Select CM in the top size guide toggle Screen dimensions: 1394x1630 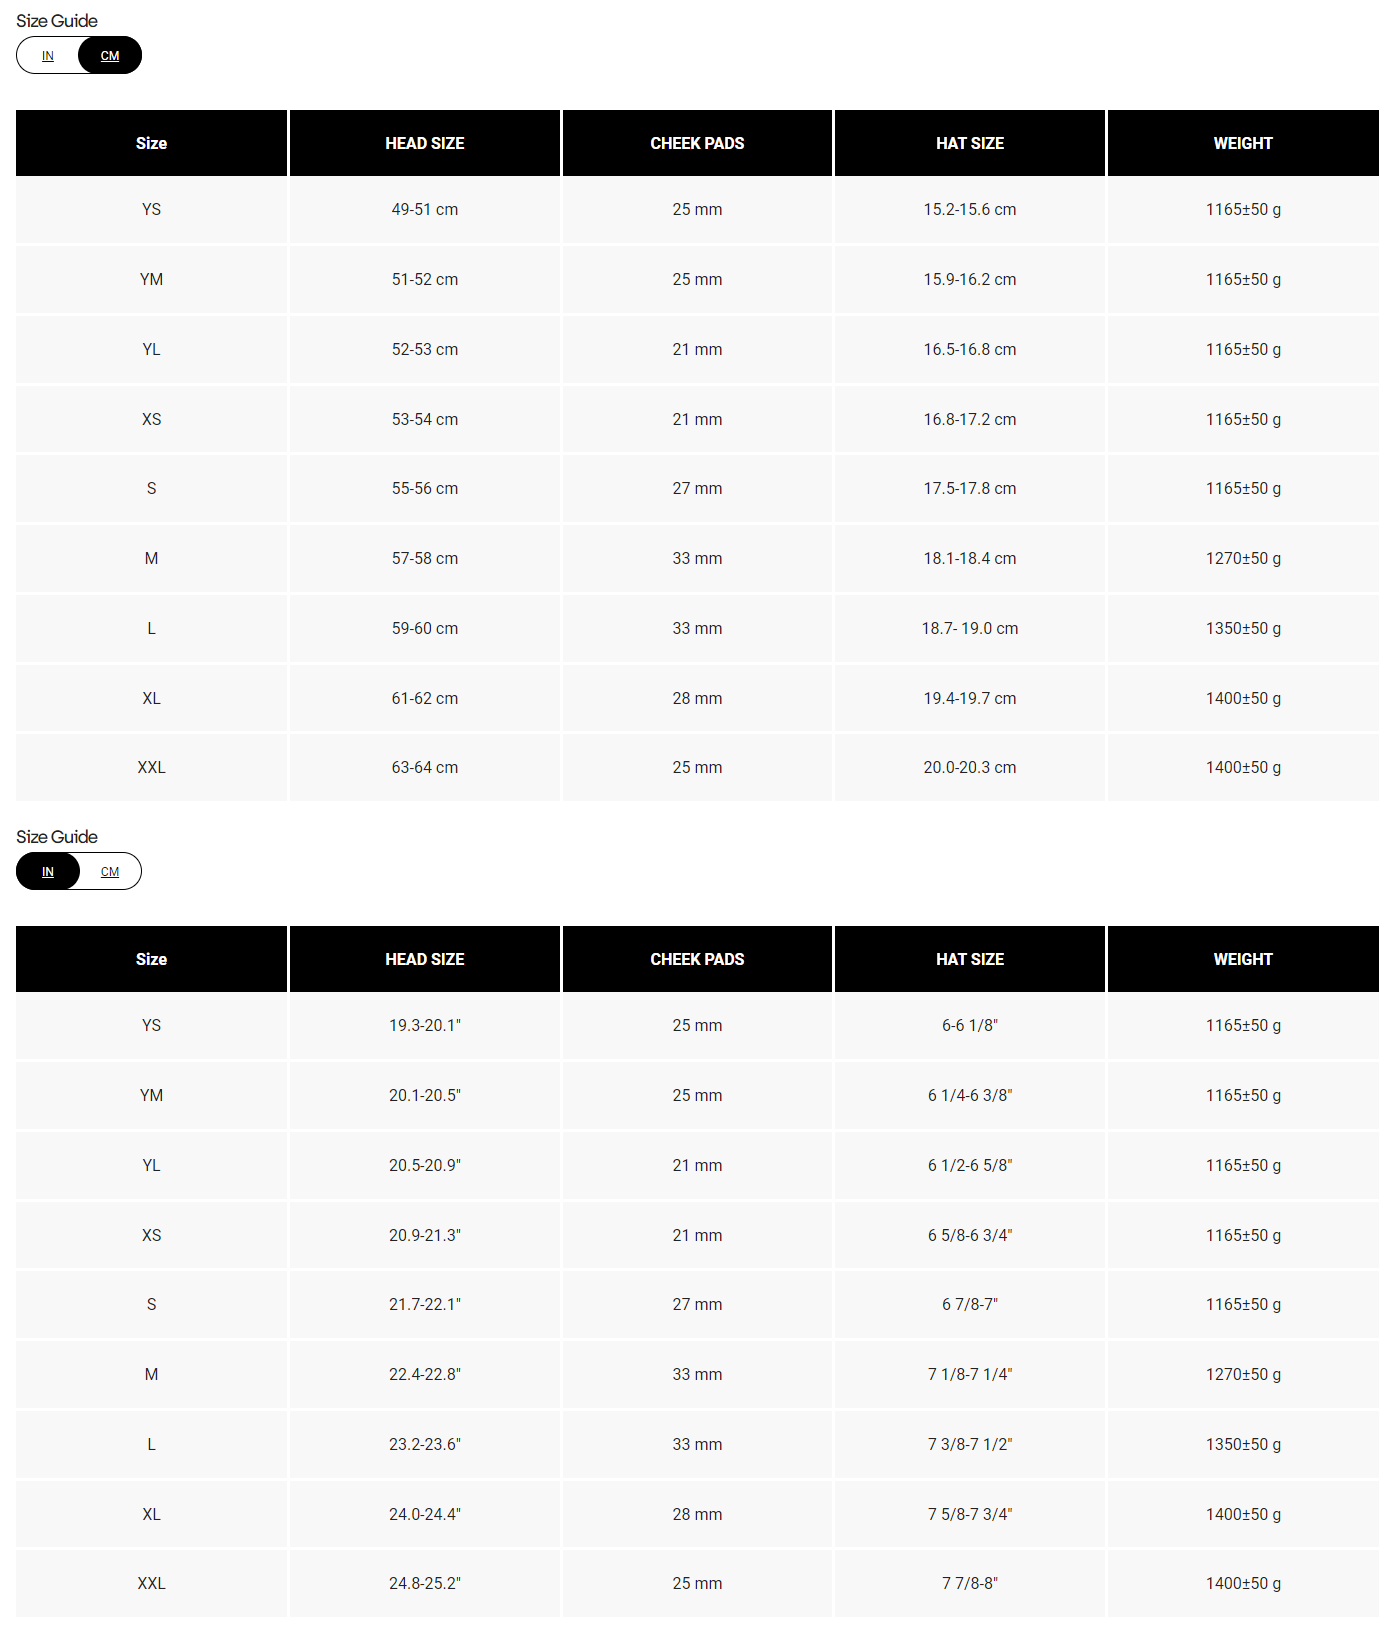tap(110, 56)
